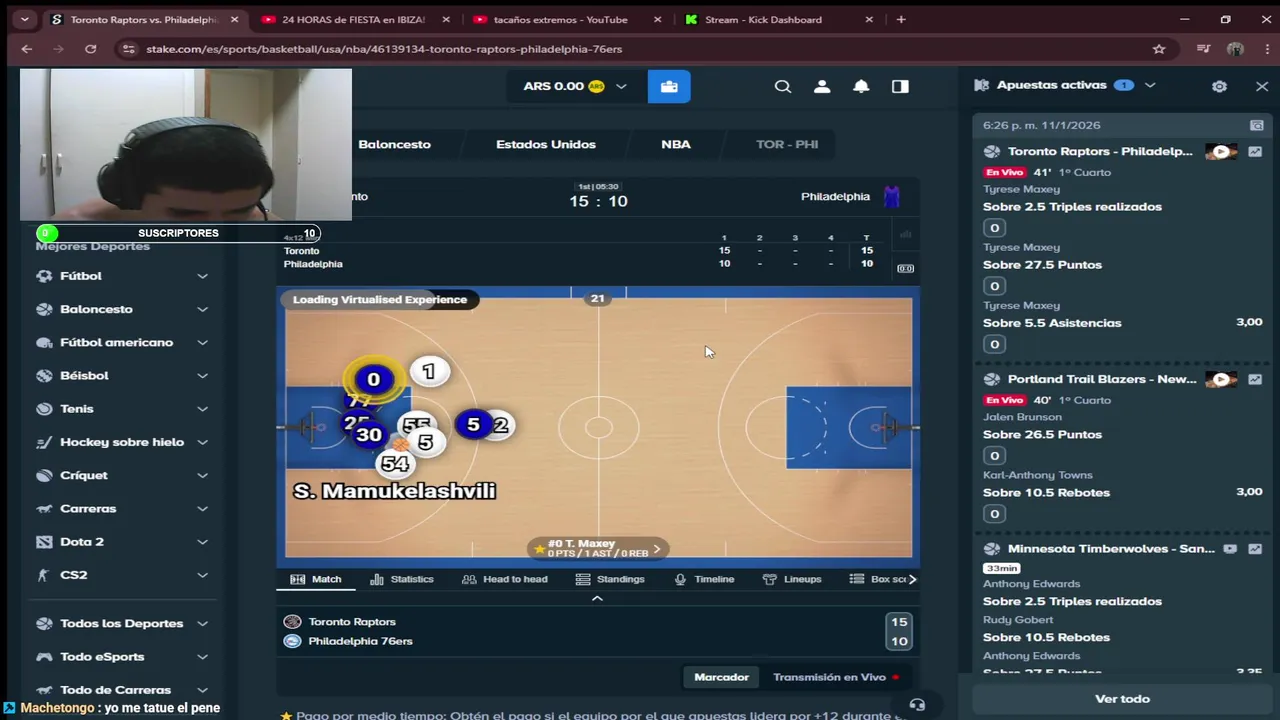Expand the Todo eSports section
This screenshot has height=720, width=1280.
(202, 657)
